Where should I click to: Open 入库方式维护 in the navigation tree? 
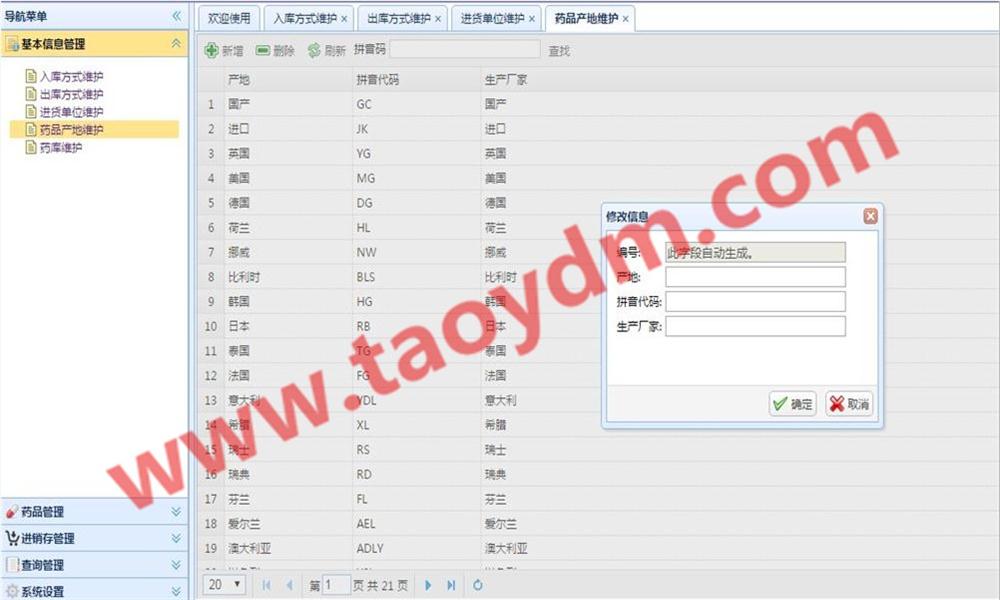[x=71, y=77]
